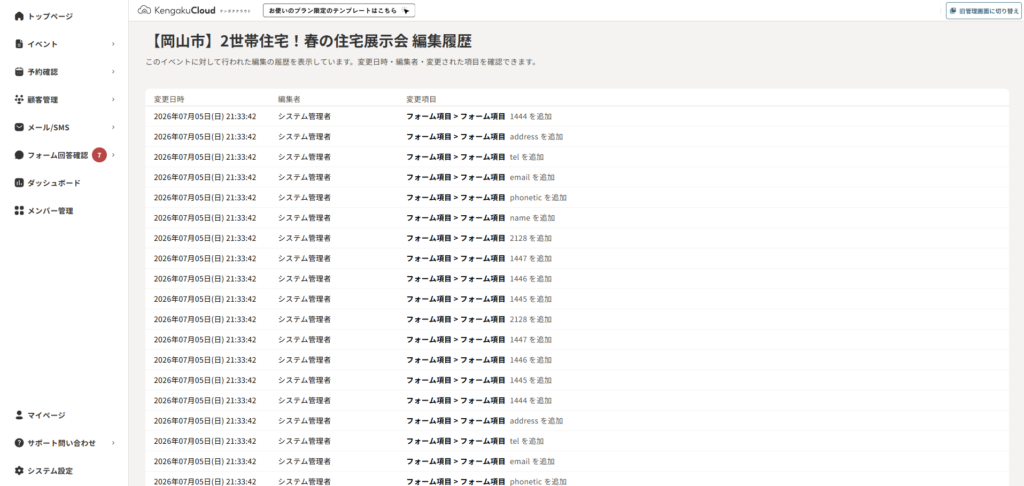The width and height of the screenshot is (1024, 486).
Task: Click the 編集者 column header
Action: pyautogui.click(x=289, y=99)
